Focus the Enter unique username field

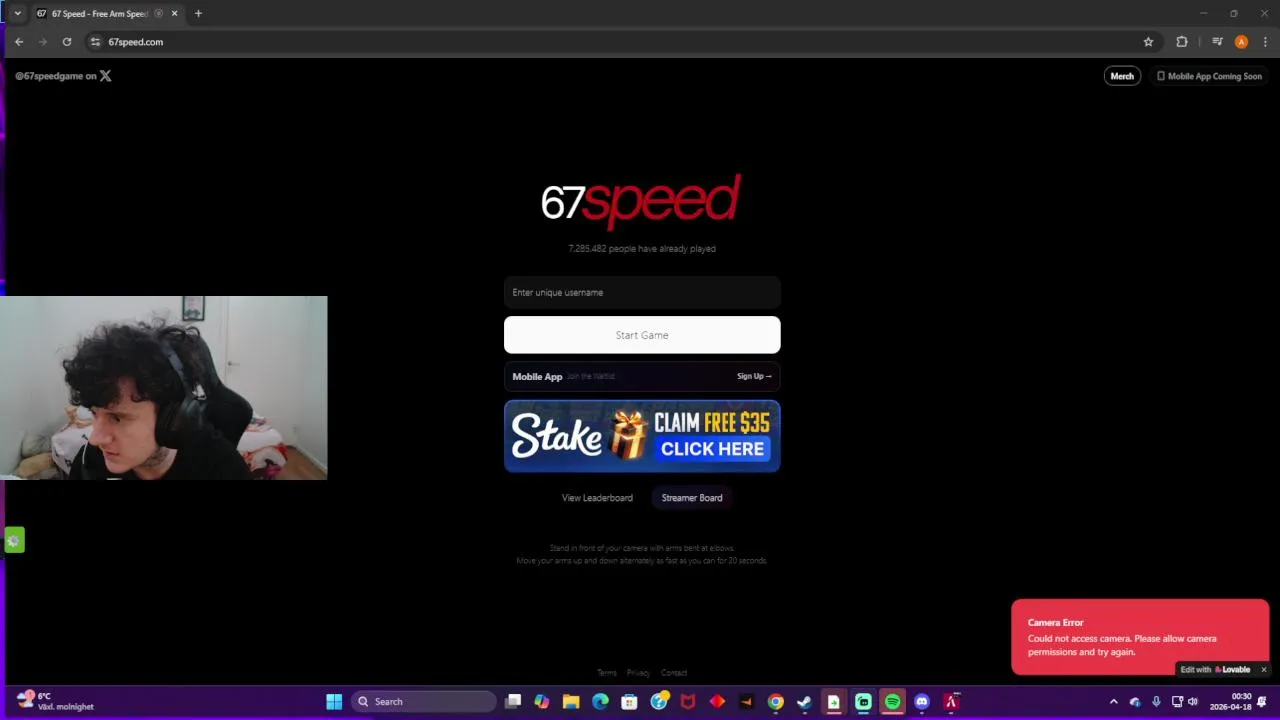click(642, 292)
